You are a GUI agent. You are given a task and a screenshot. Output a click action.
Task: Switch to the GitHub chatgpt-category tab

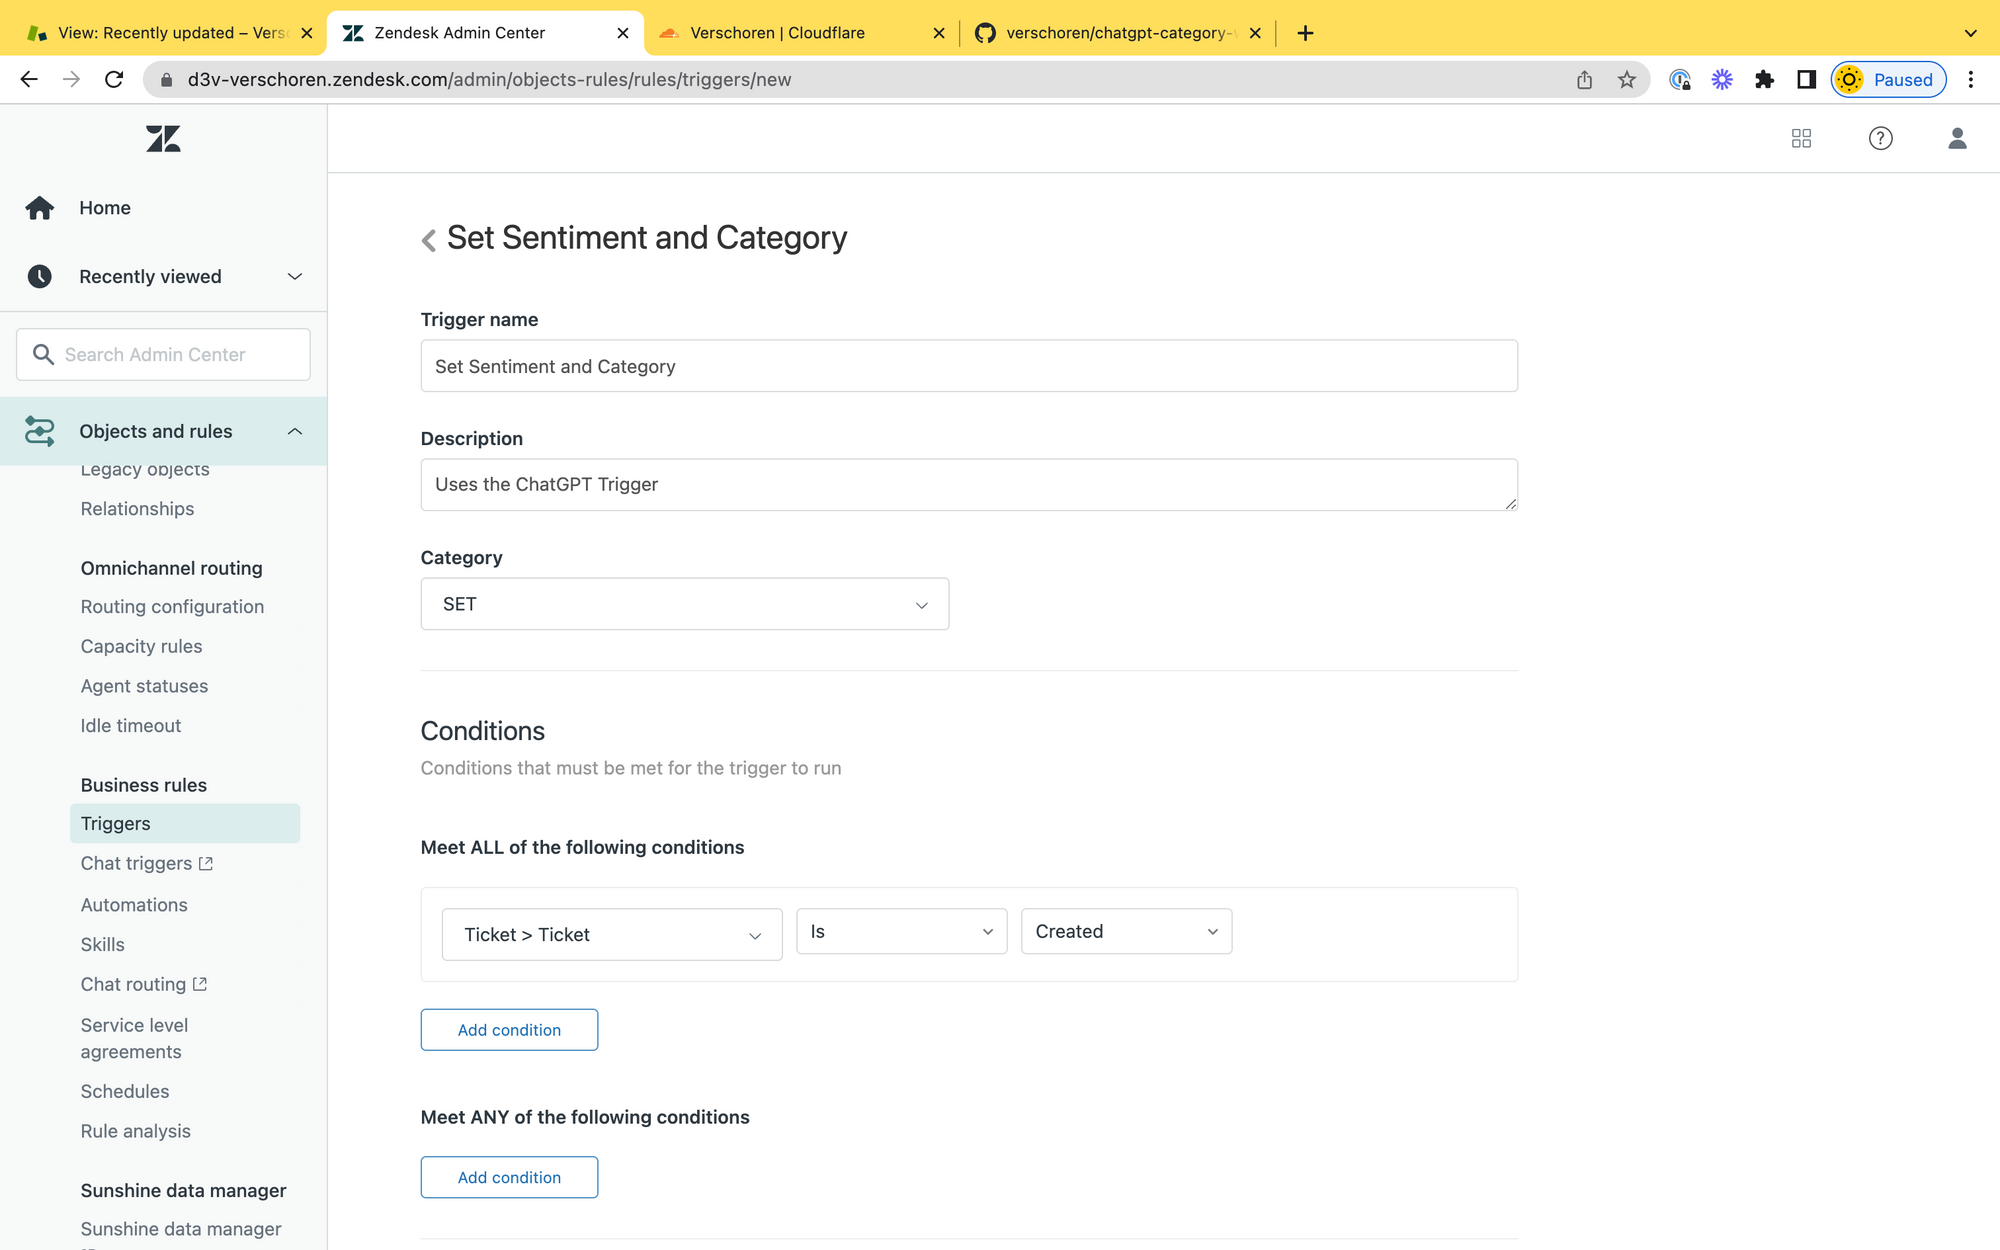(1115, 33)
